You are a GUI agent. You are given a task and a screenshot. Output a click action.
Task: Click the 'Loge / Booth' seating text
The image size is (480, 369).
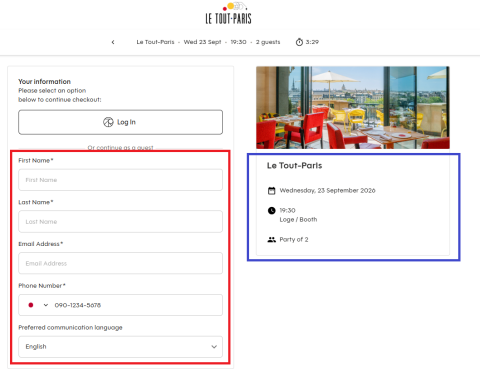pos(298,220)
